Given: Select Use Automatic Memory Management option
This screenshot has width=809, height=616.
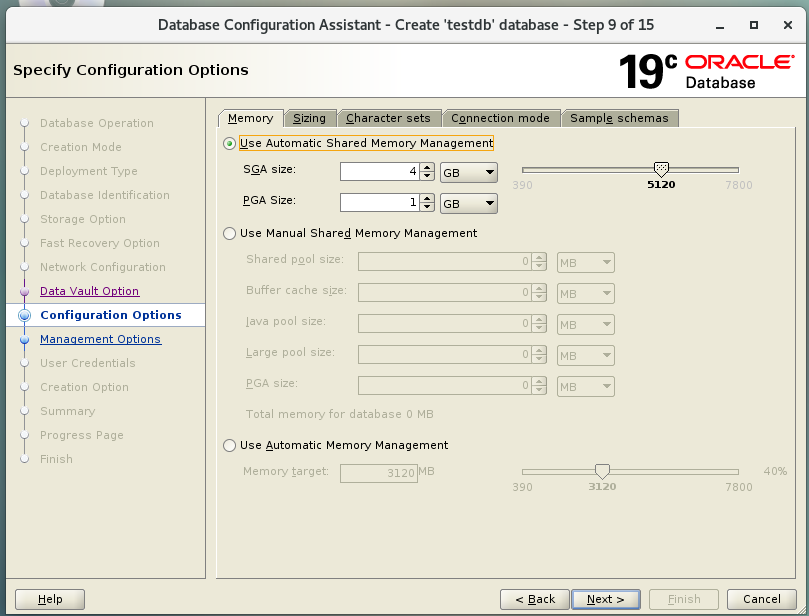Looking at the screenshot, I should coord(230,445).
